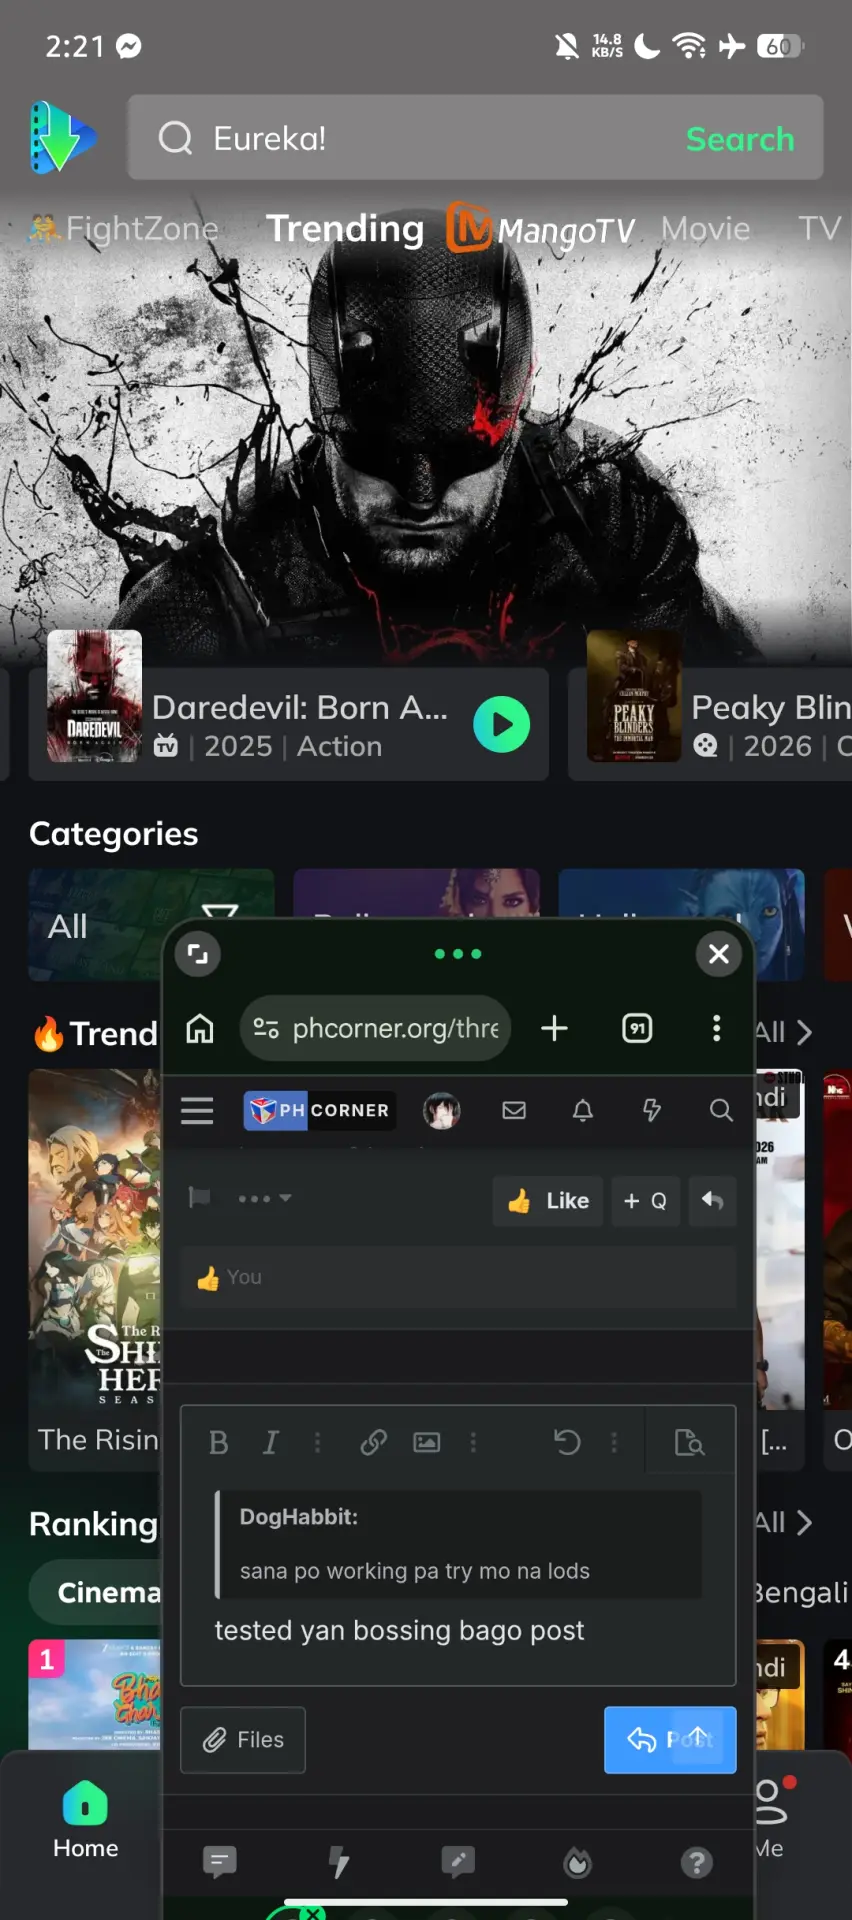Open the lightning bolt in PHCorner header
Image resolution: width=852 pixels, height=1920 pixels.
pyautogui.click(x=652, y=1111)
